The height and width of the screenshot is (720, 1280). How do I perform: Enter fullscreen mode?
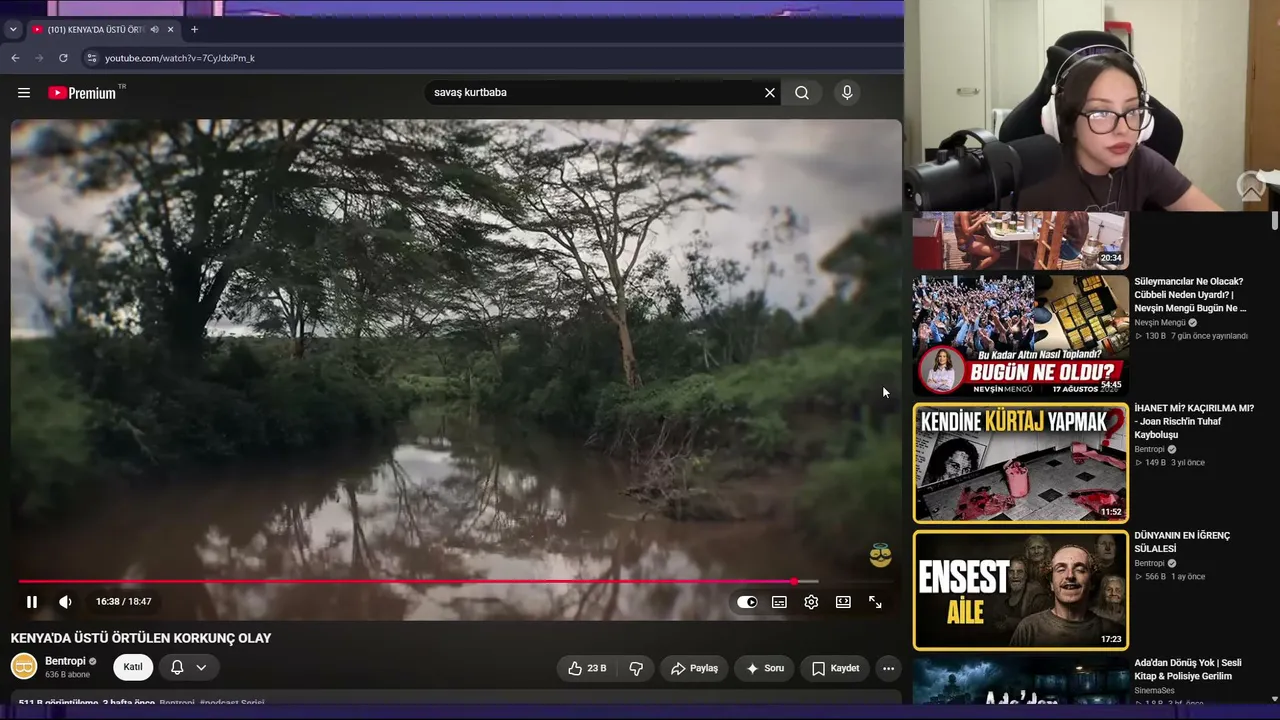(875, 602)
